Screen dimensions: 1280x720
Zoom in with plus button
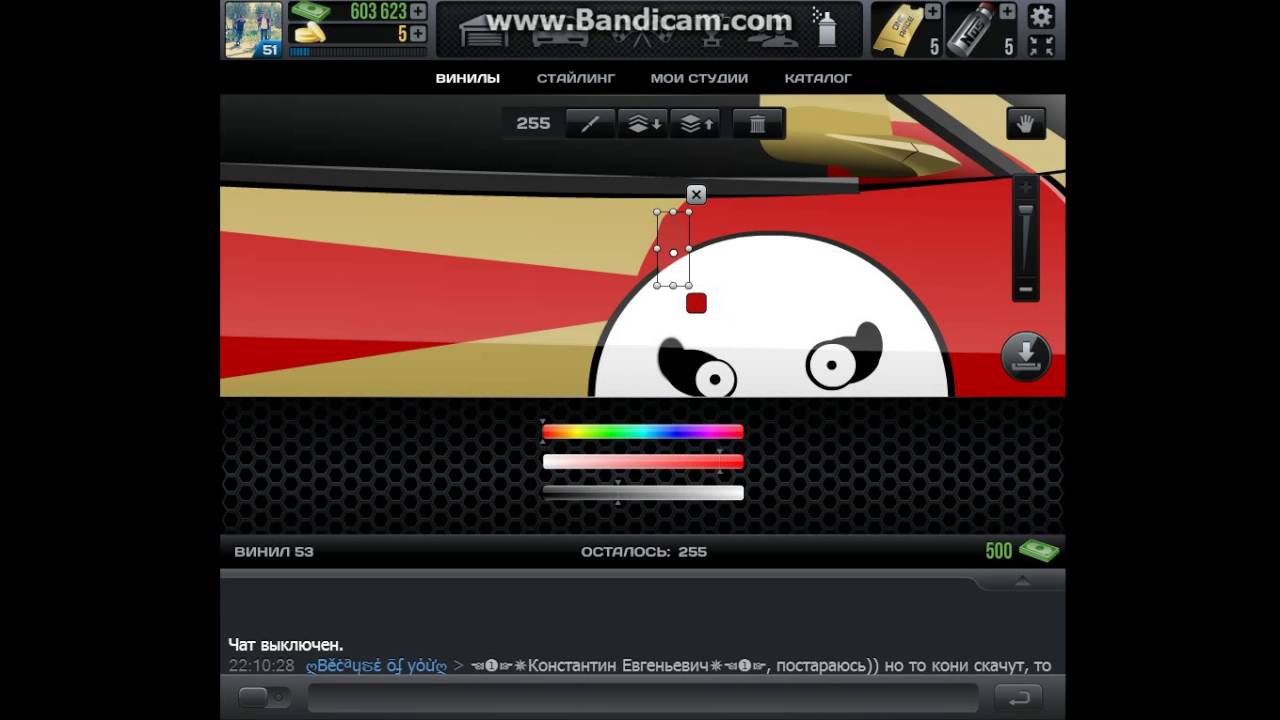tap(1025, 188)
